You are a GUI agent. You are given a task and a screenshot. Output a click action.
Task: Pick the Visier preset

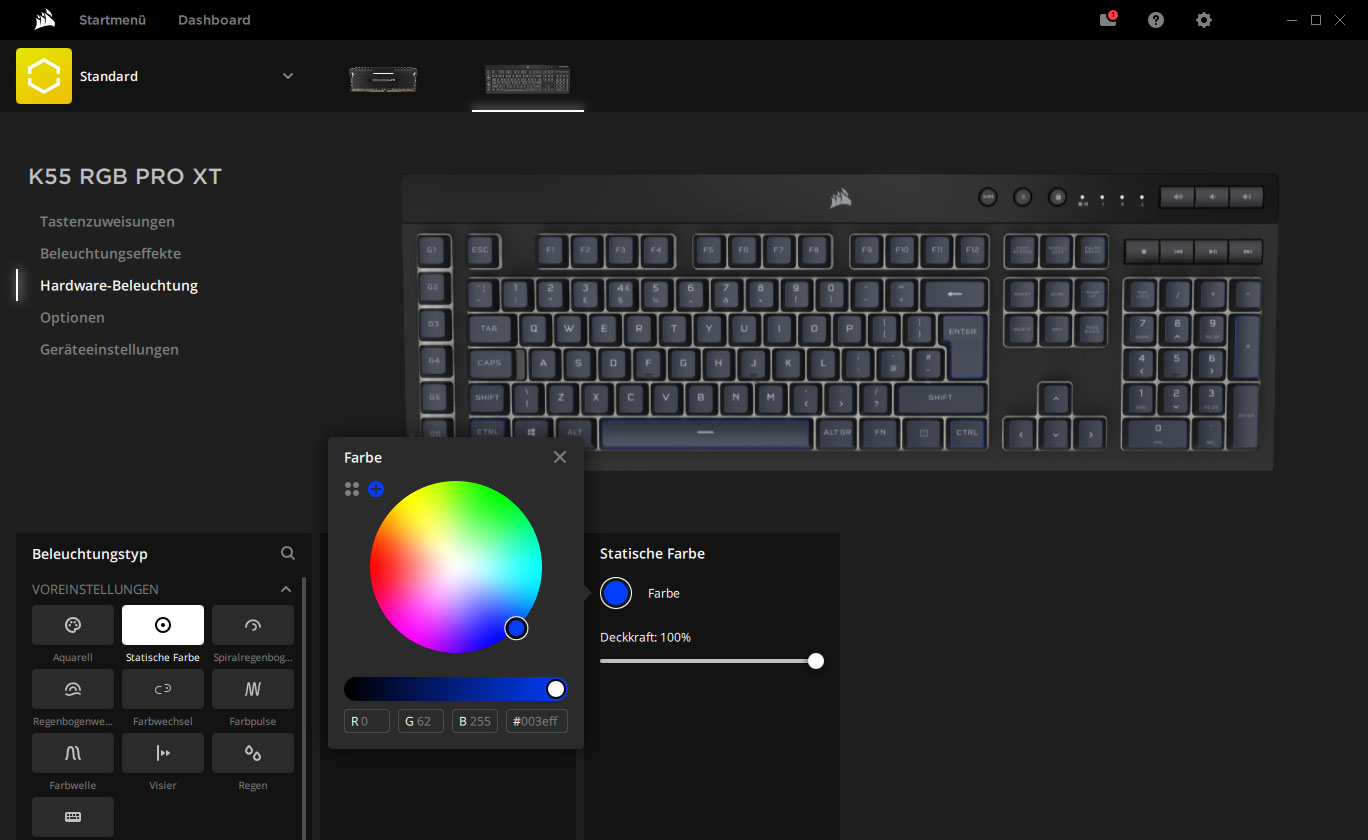click(163, 753)
